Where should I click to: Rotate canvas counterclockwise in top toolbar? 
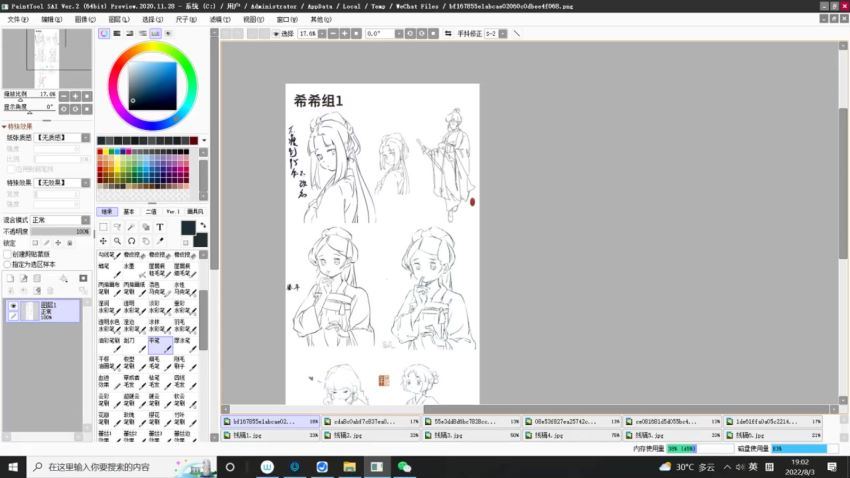410,34
